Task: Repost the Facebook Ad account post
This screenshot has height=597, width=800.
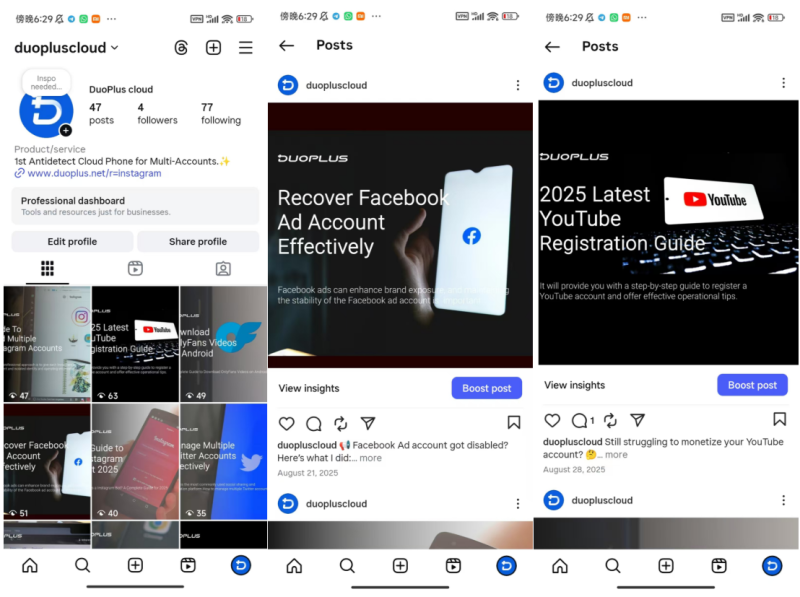Action: 341,424
